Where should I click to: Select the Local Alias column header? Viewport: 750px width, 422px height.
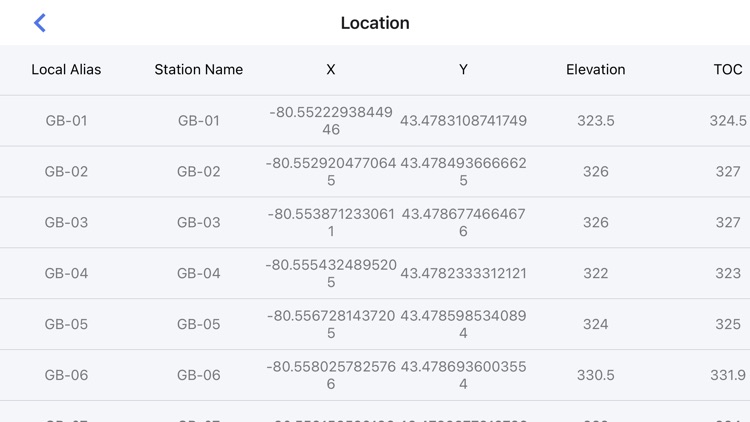[66, 70]
